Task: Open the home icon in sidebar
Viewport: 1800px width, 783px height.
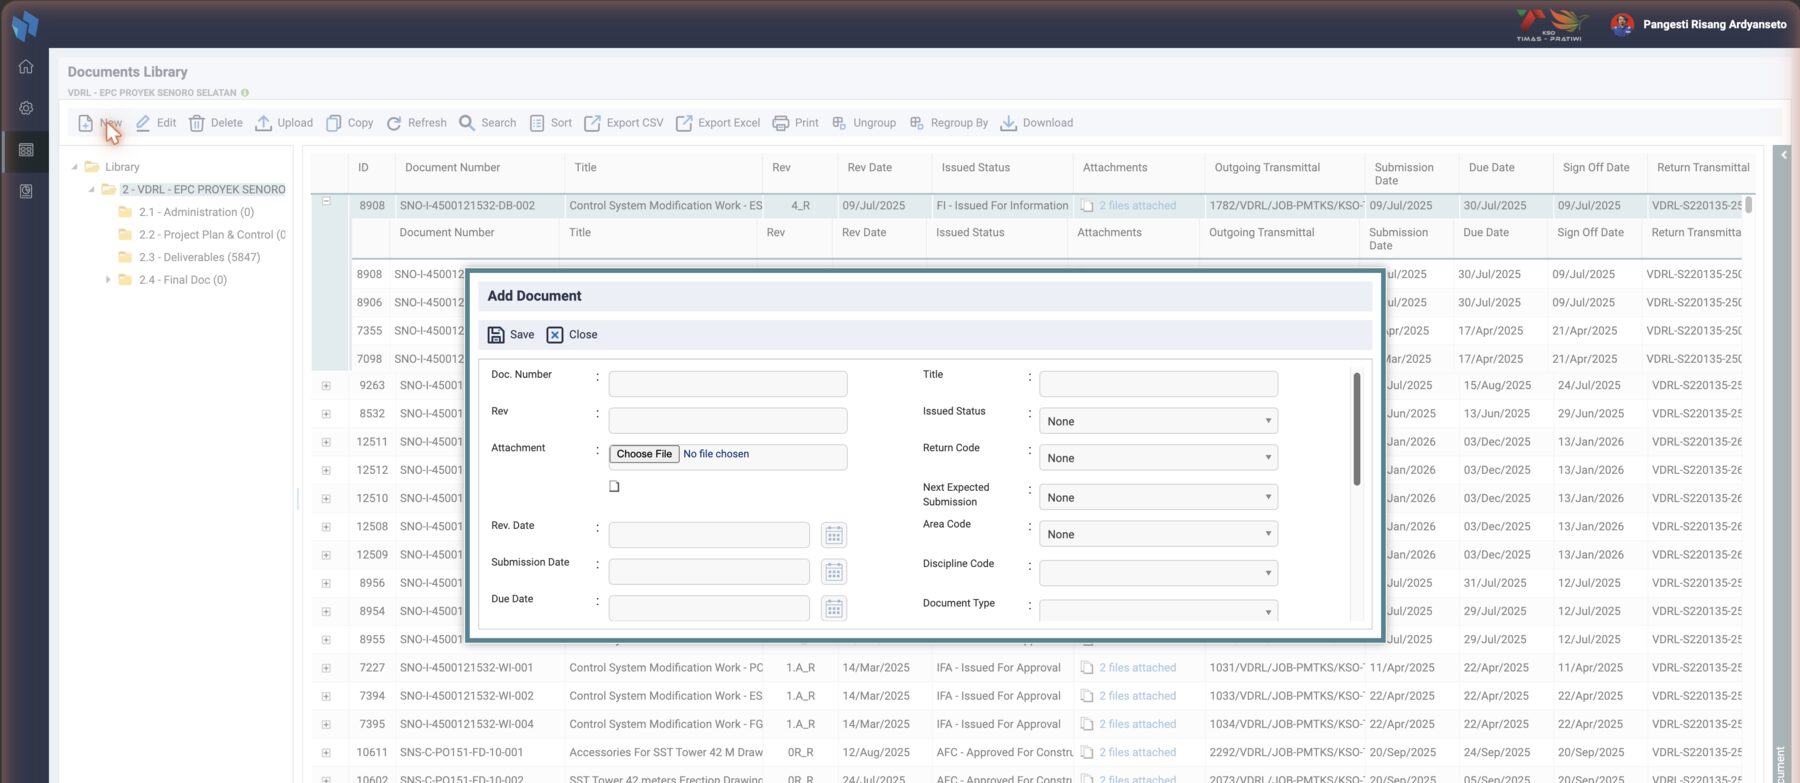Action: (26, 67)
